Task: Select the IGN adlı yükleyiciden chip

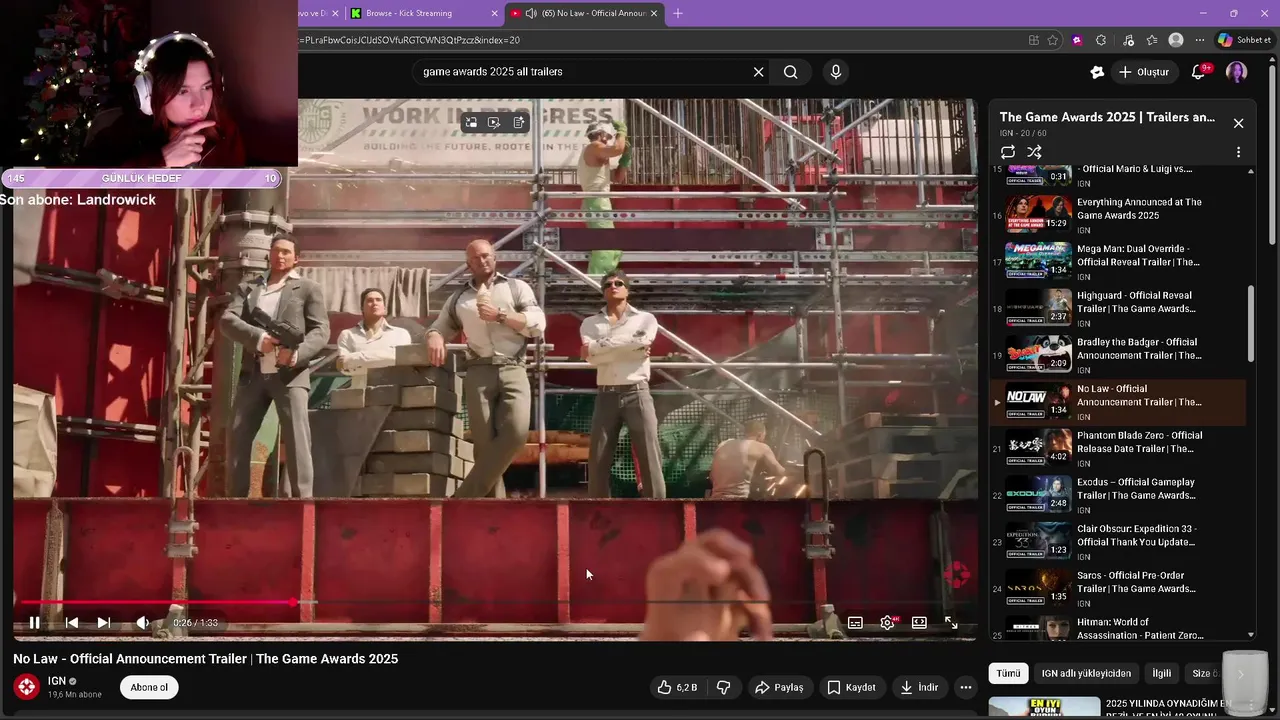Action: pos(1086,673)
